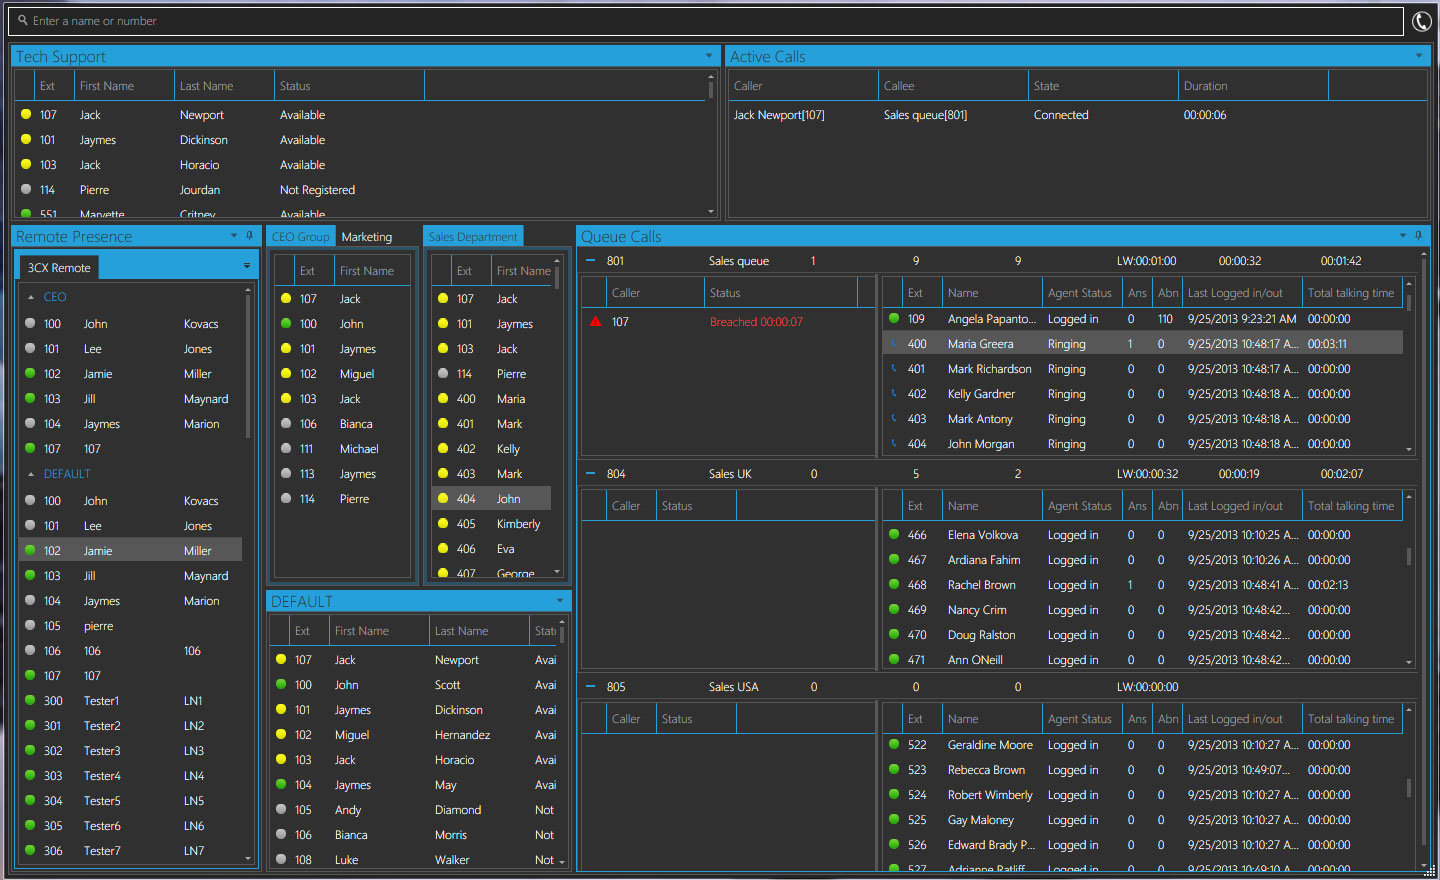Click the Queue Calls pin icon
The height and width of the screenshot is (880, 1440).
pos(1418,236)
